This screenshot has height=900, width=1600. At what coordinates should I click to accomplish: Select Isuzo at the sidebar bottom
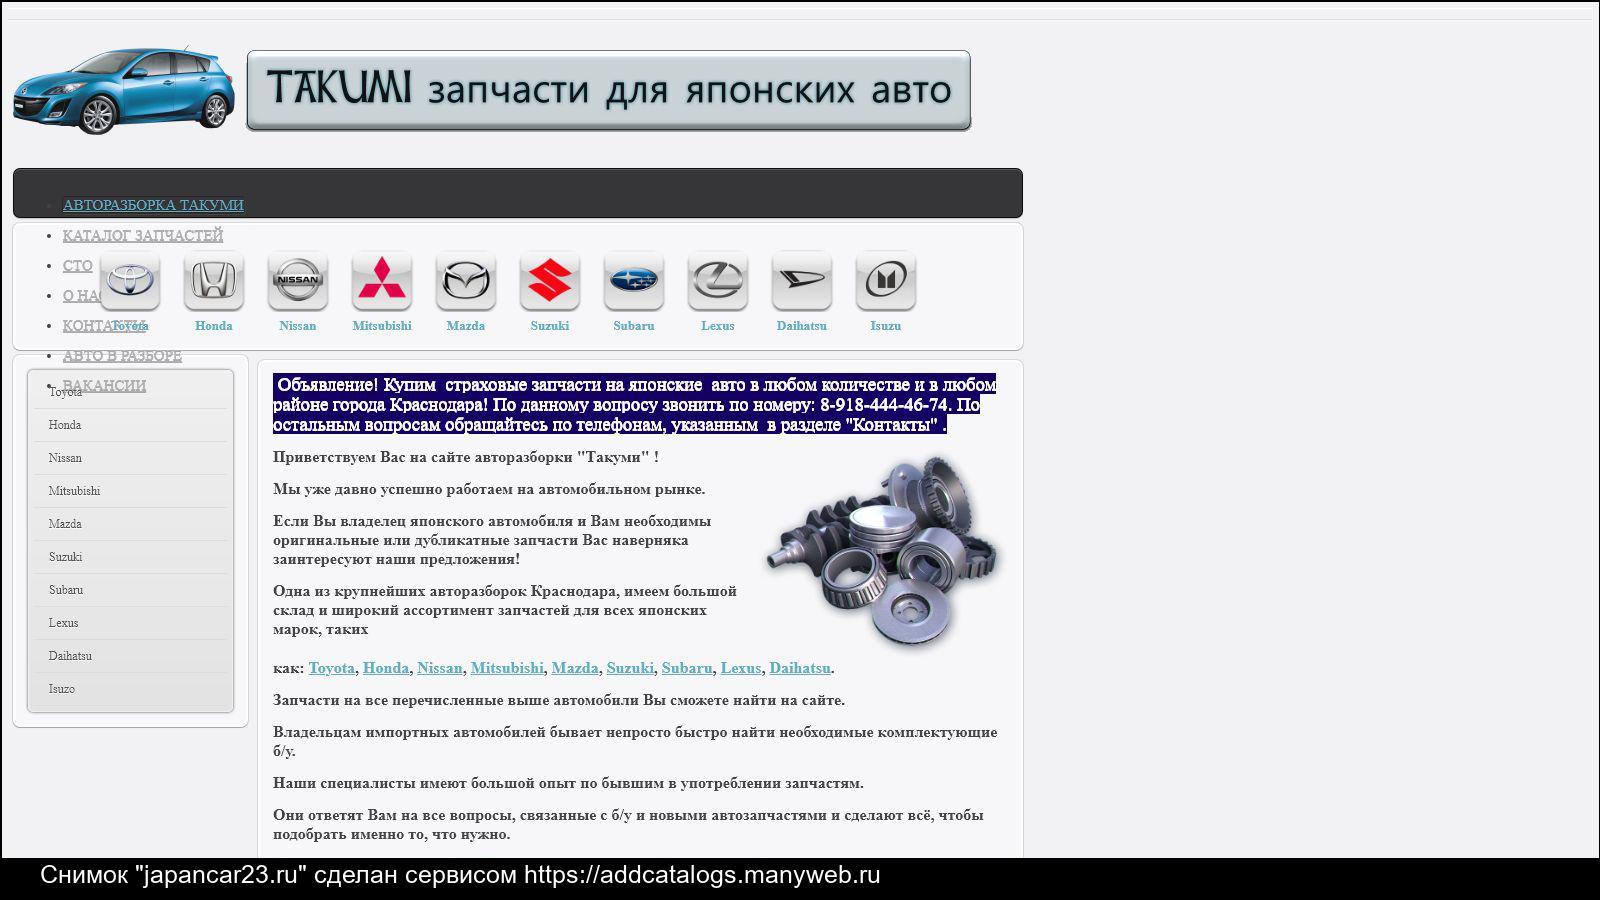click(x=62, y=689)
